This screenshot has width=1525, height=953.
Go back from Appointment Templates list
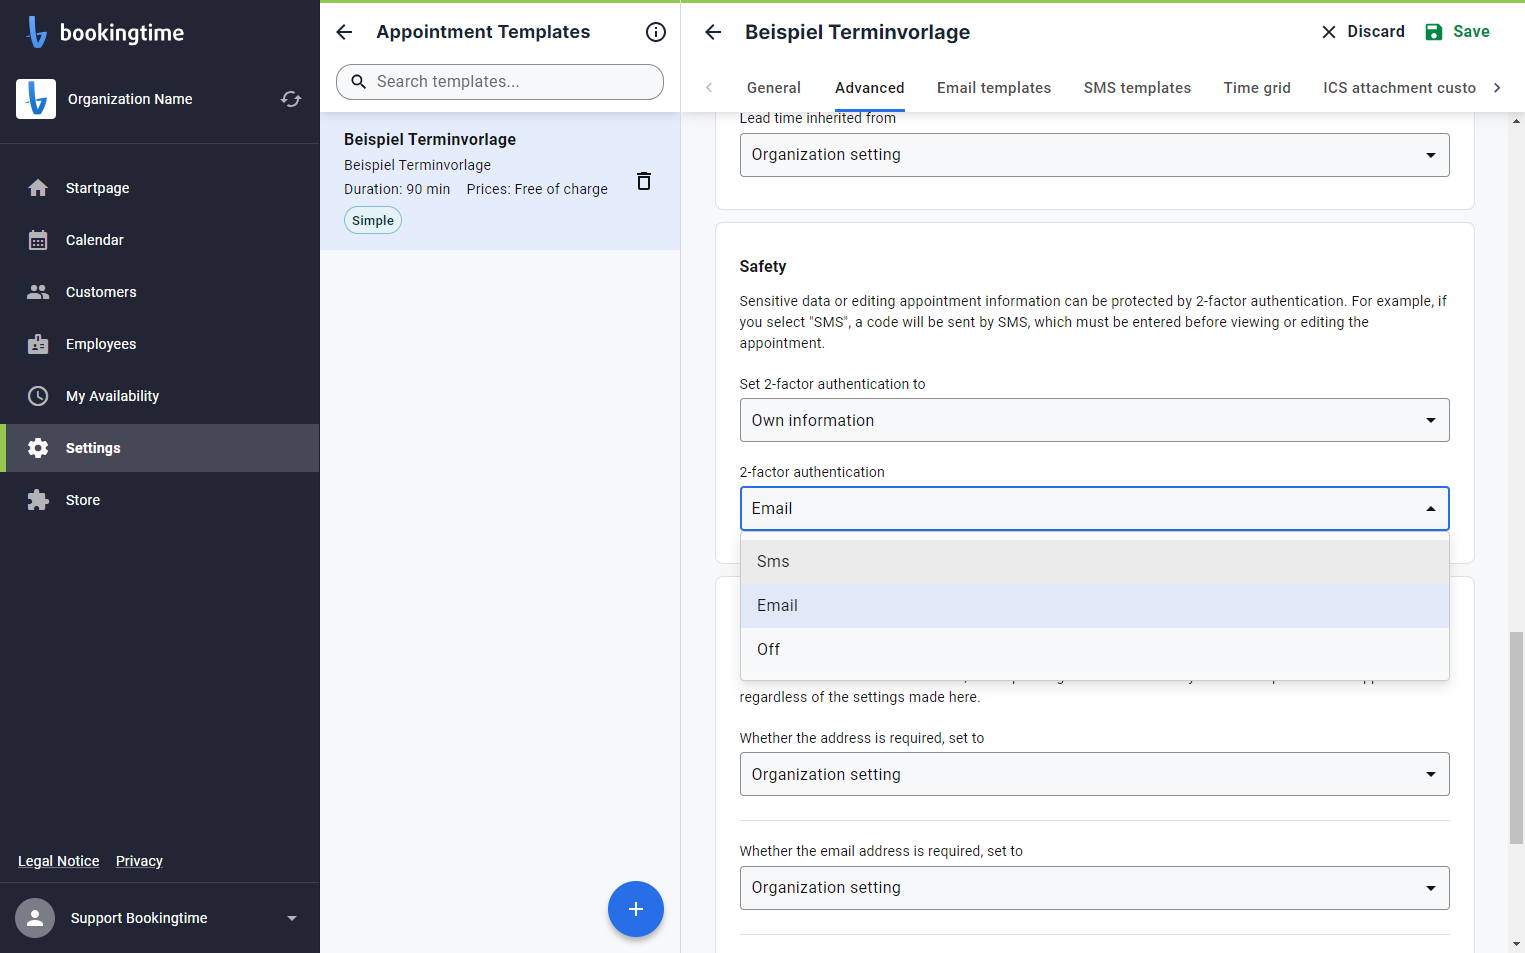pyautogui.click(x=344, y=32)
